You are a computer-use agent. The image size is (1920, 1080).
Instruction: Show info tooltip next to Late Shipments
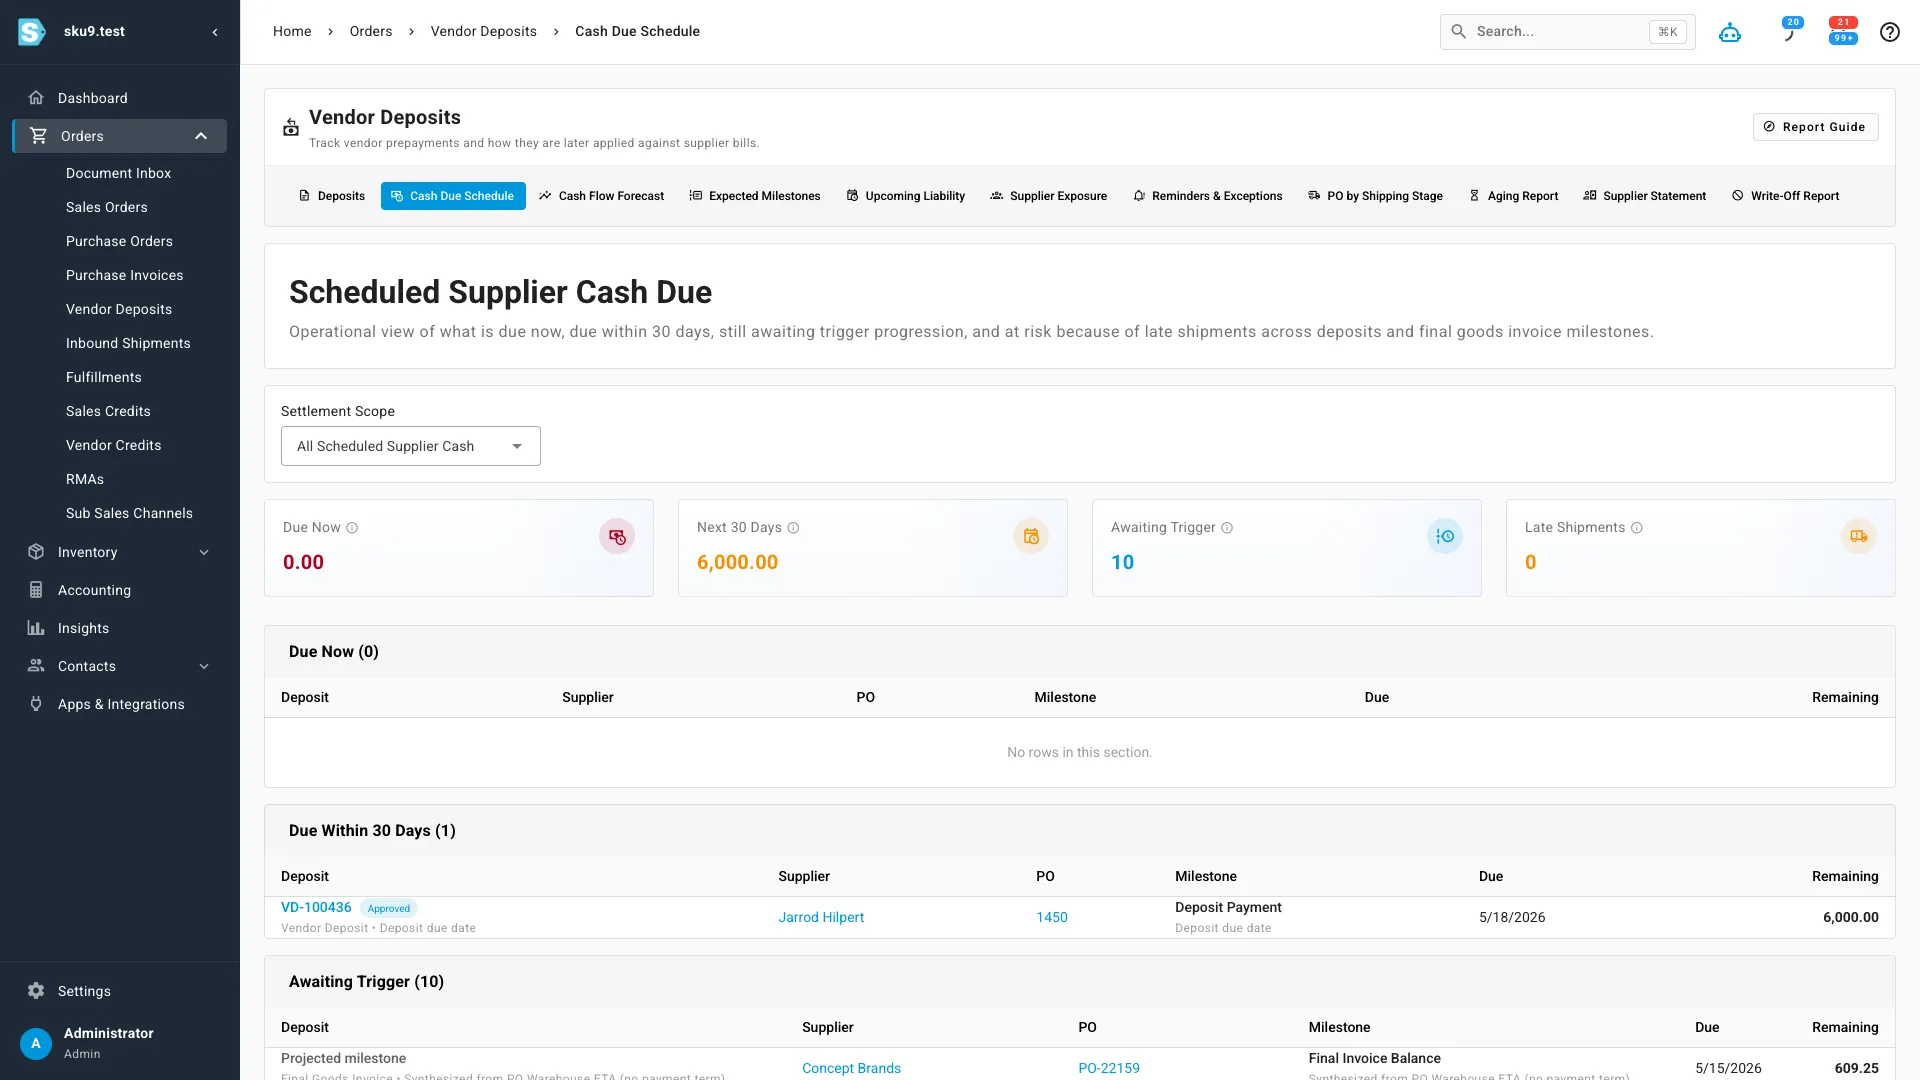pos(1637,528)
